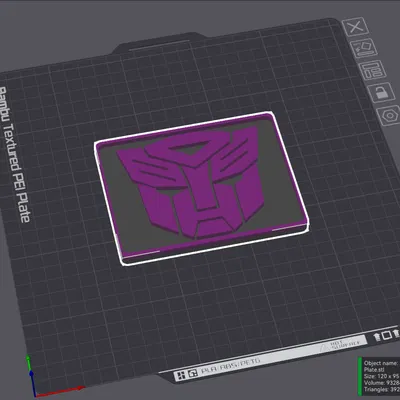The height and width of the screenshot is (400, 400).
Task: Click the Plate.stl object name text
Action: 374,369
